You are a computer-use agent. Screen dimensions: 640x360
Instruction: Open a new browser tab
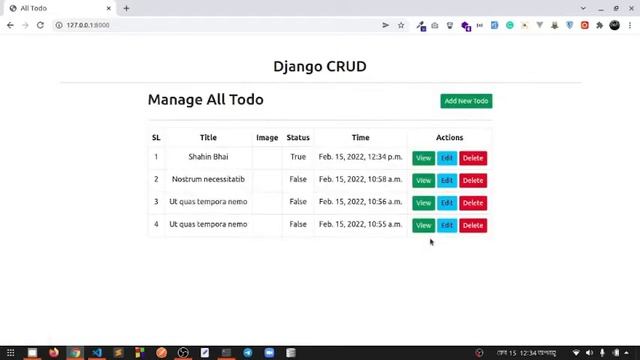(127, 8)
